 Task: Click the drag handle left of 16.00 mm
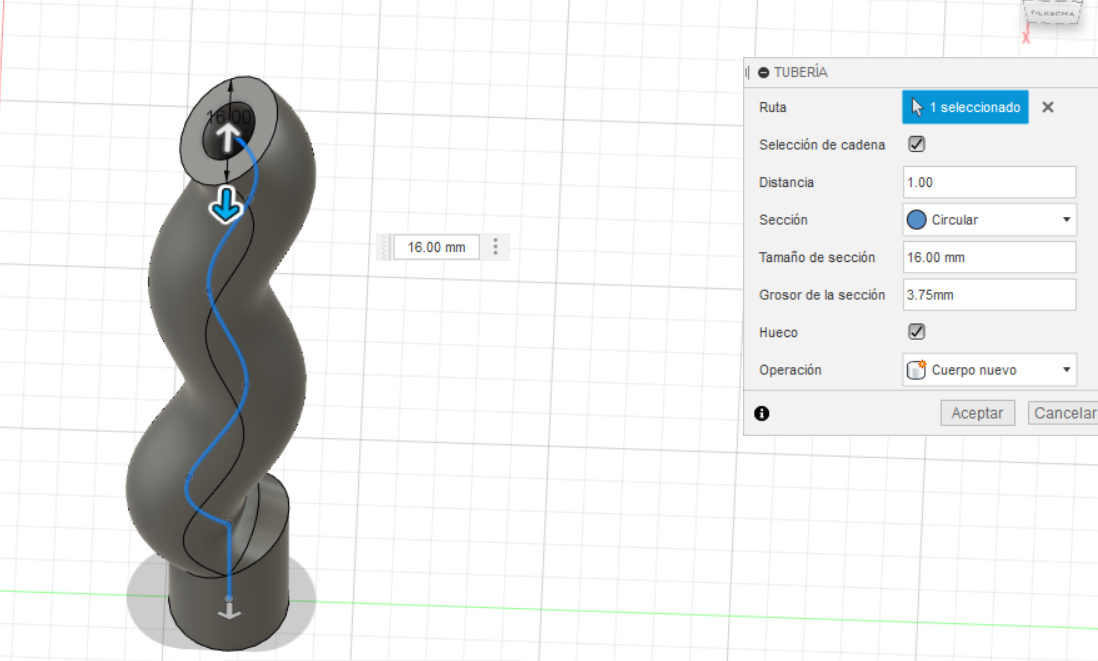[384, 247]
